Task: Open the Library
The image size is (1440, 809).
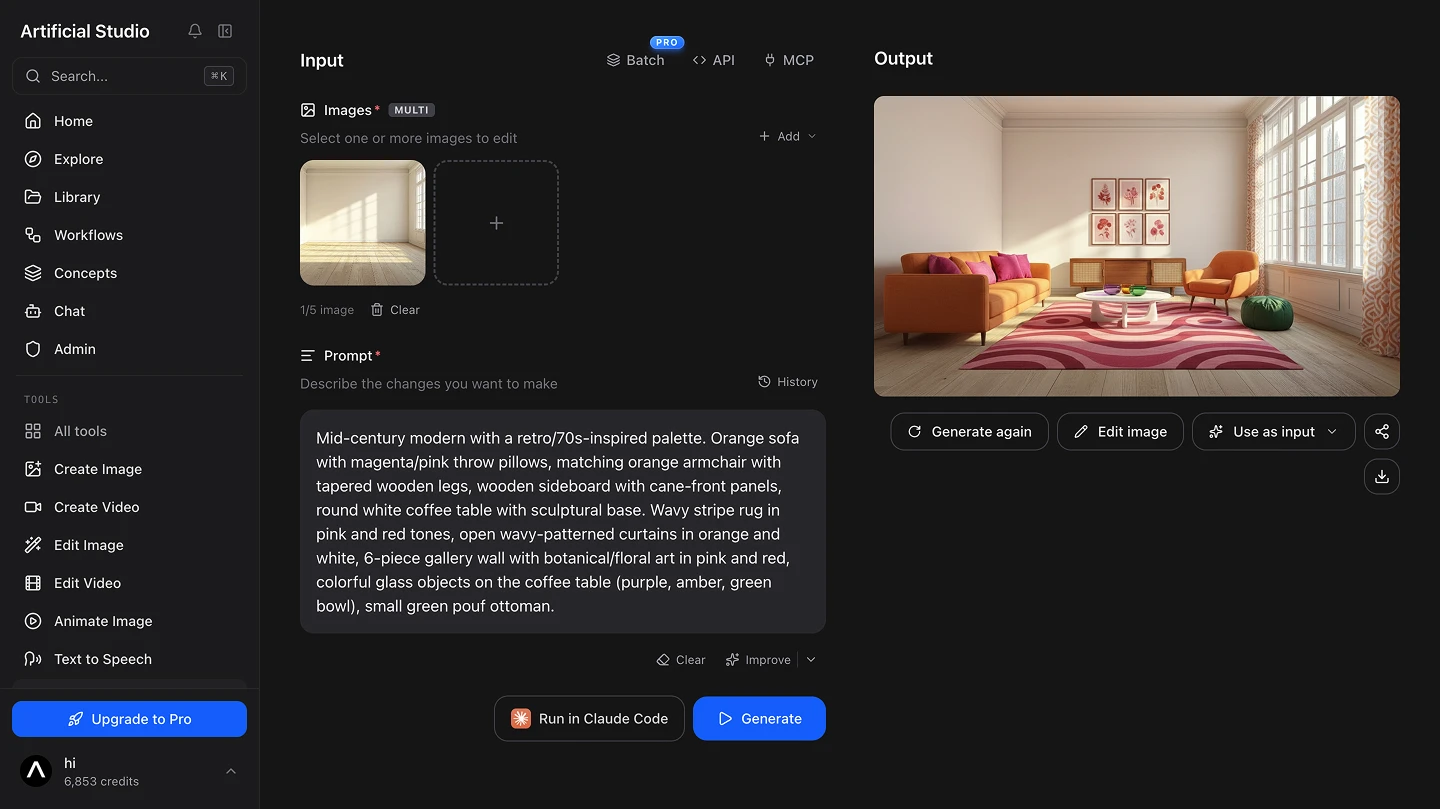Action: click(129, 197)
